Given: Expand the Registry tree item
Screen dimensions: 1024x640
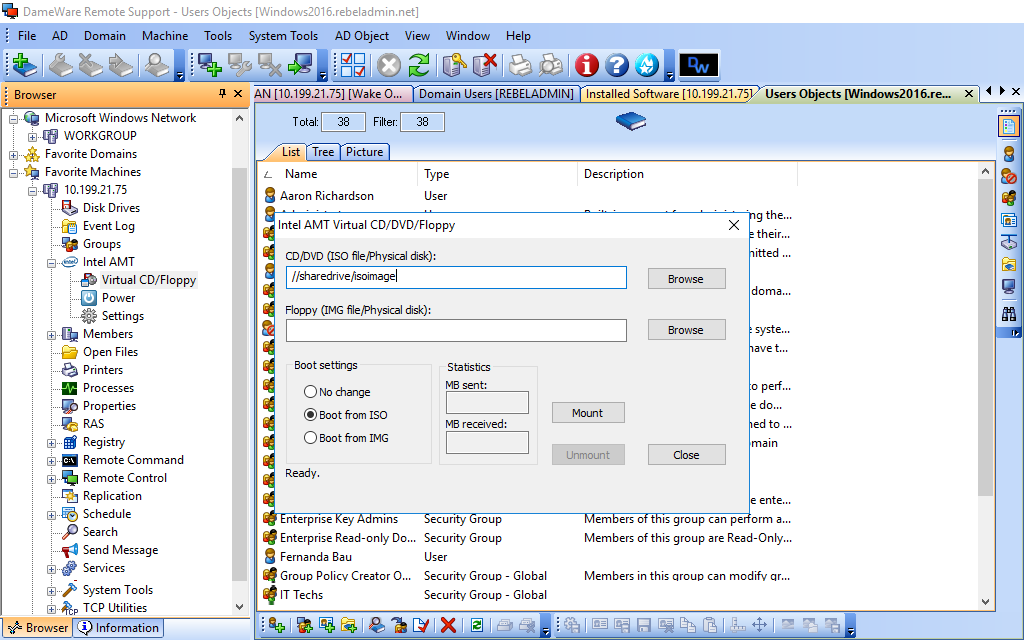Looking at the screenshot, I should coord(49,441).
